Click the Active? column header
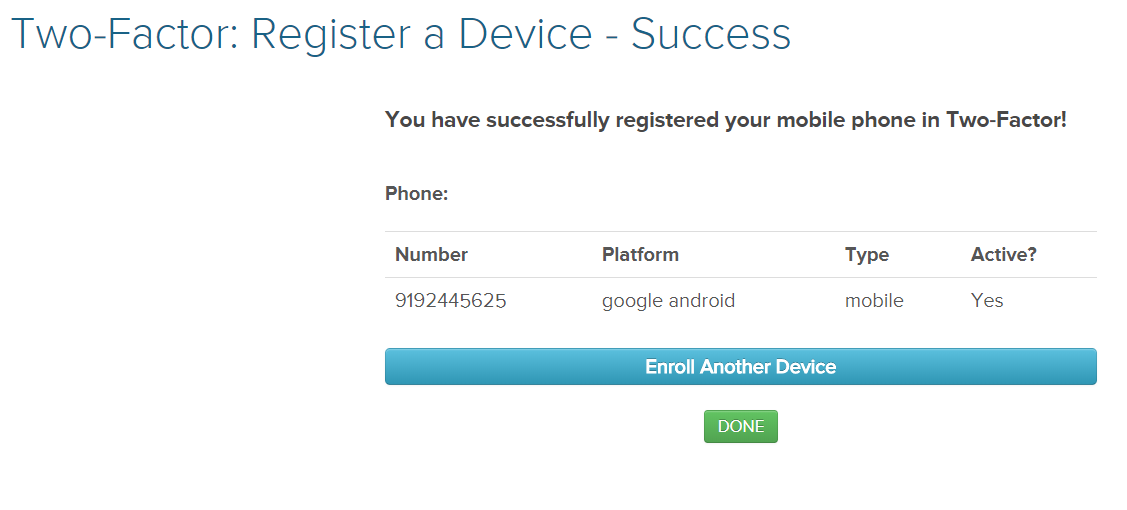 [x=1003, y=255]
